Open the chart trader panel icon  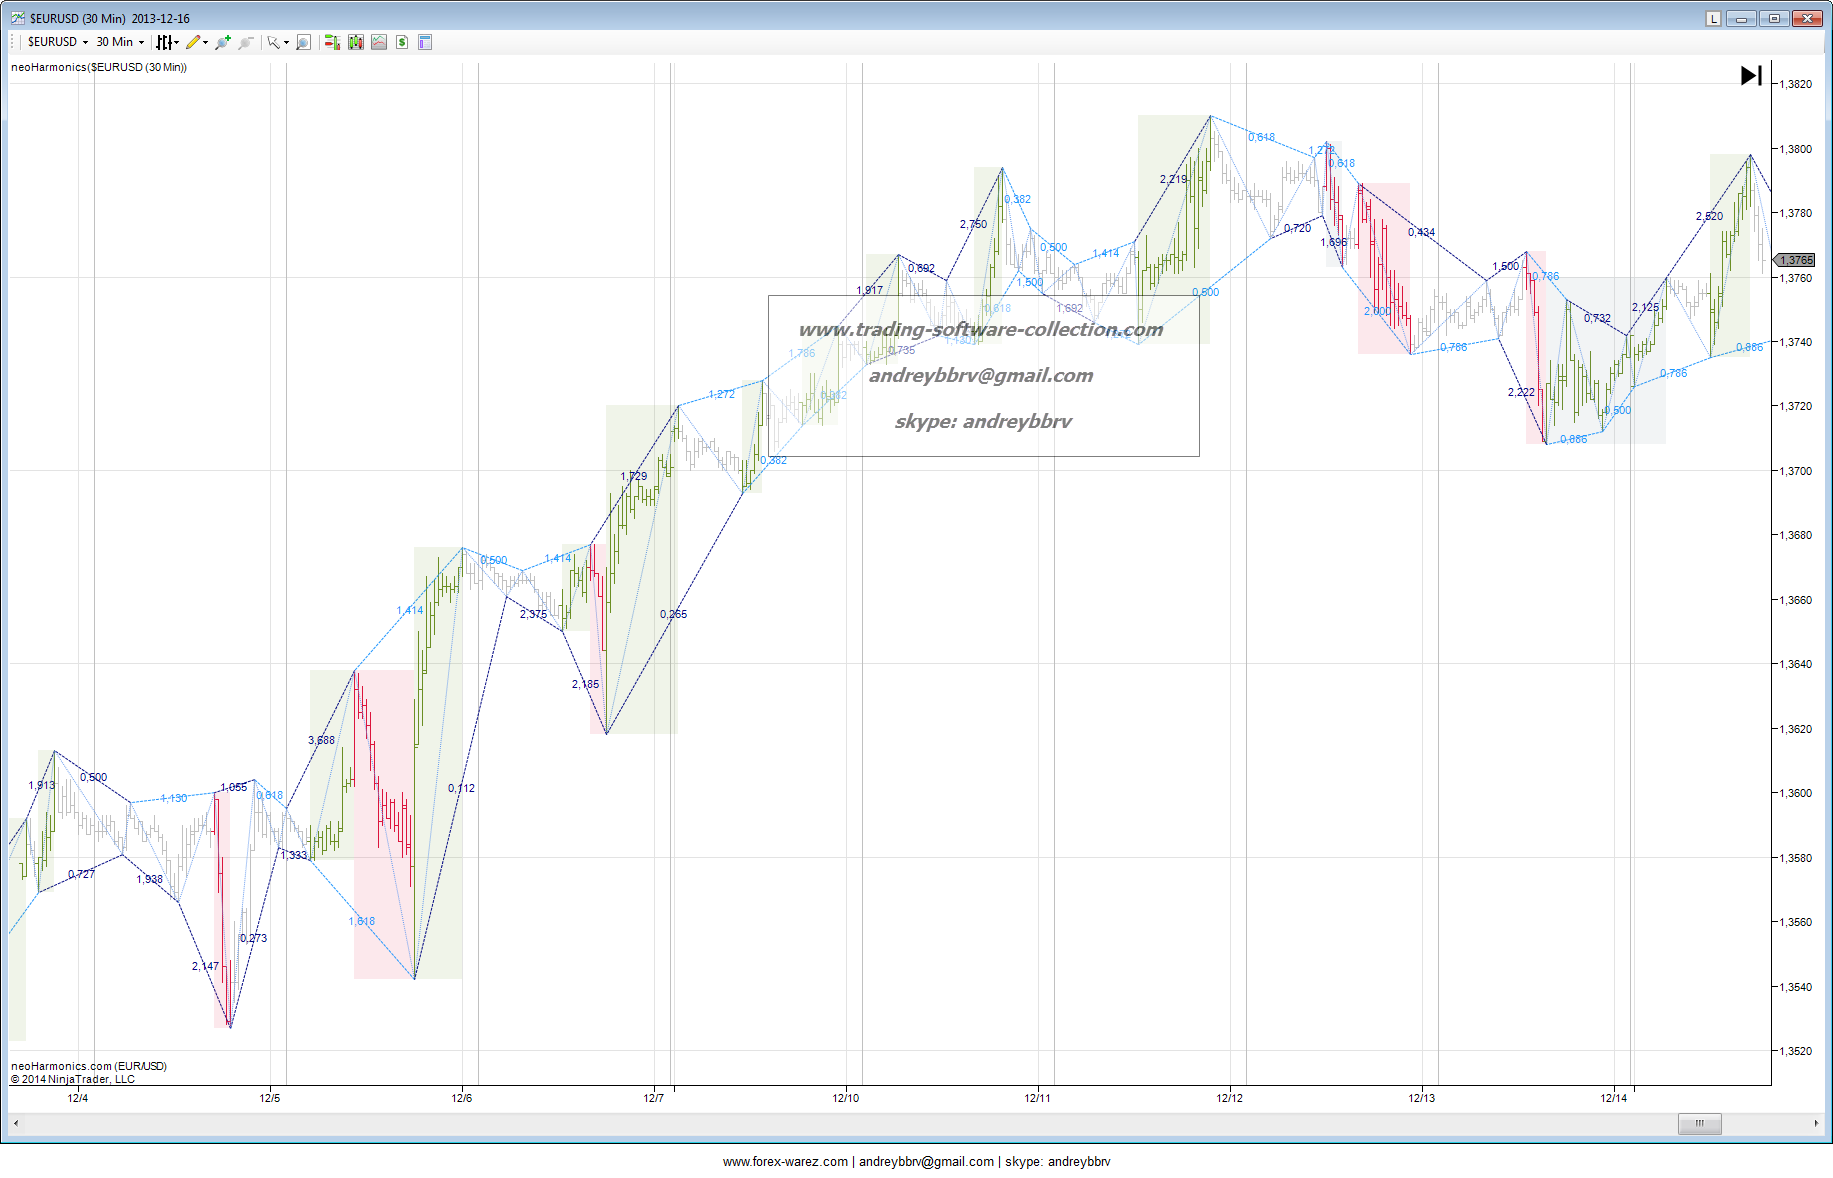pyautogui.click(x=332, y=42)
